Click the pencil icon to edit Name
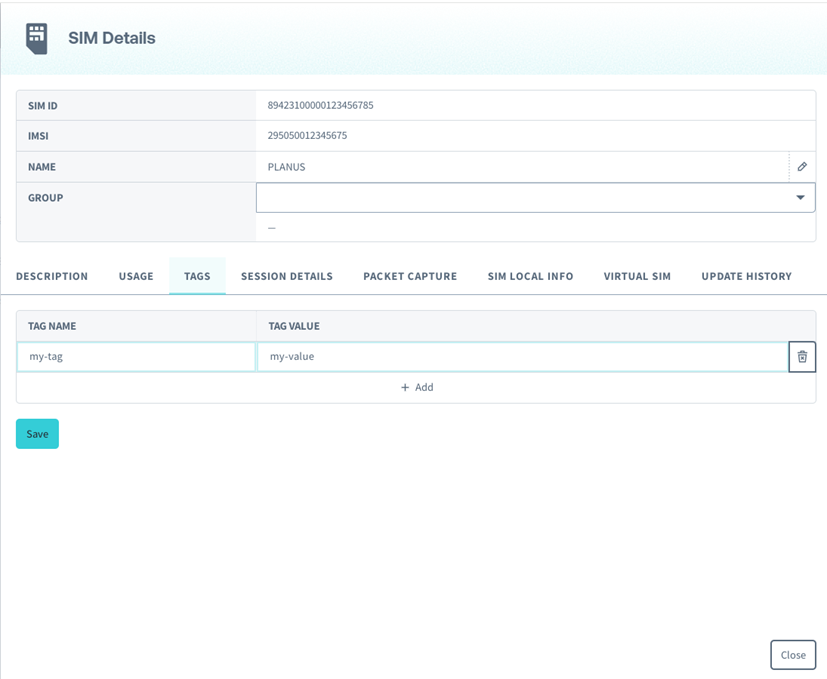Screen dimensions: 827x679 (802, 167)
